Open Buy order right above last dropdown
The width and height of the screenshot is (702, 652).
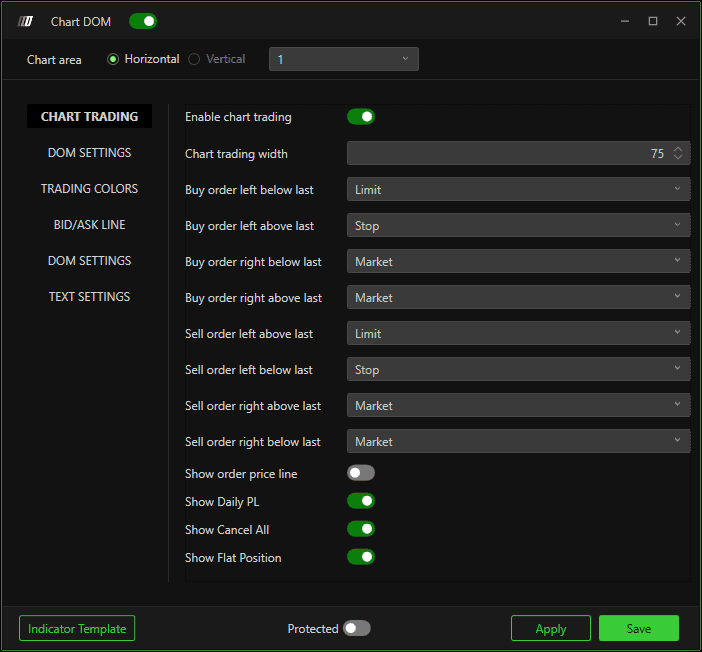click(518, 297)
